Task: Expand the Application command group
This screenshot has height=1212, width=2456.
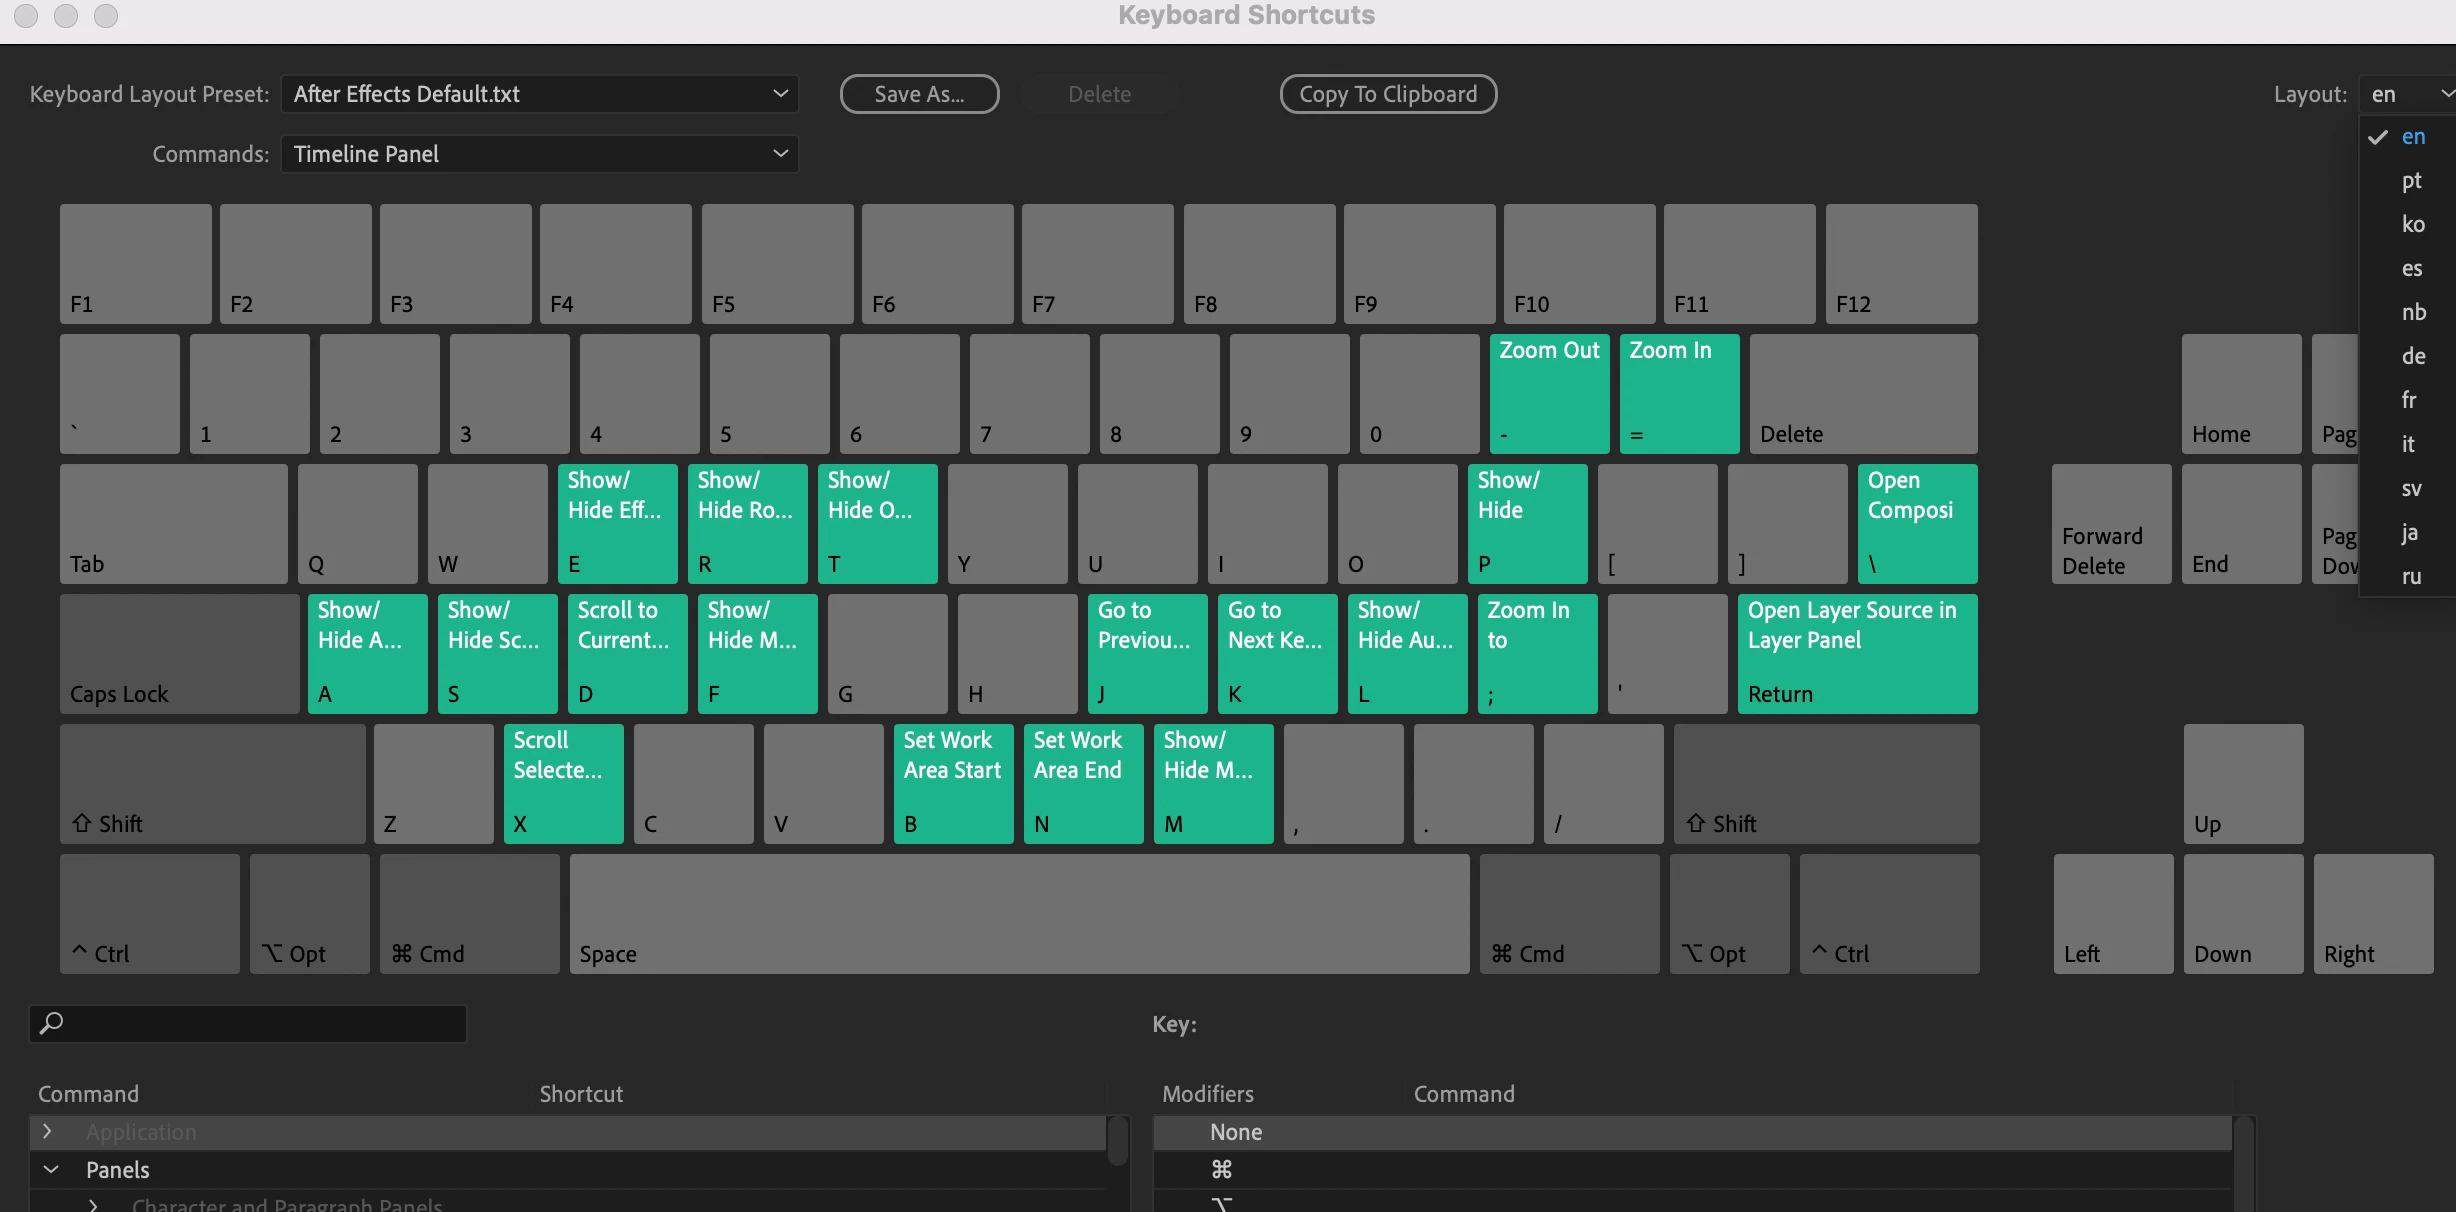Action: tap(47, 1131)
